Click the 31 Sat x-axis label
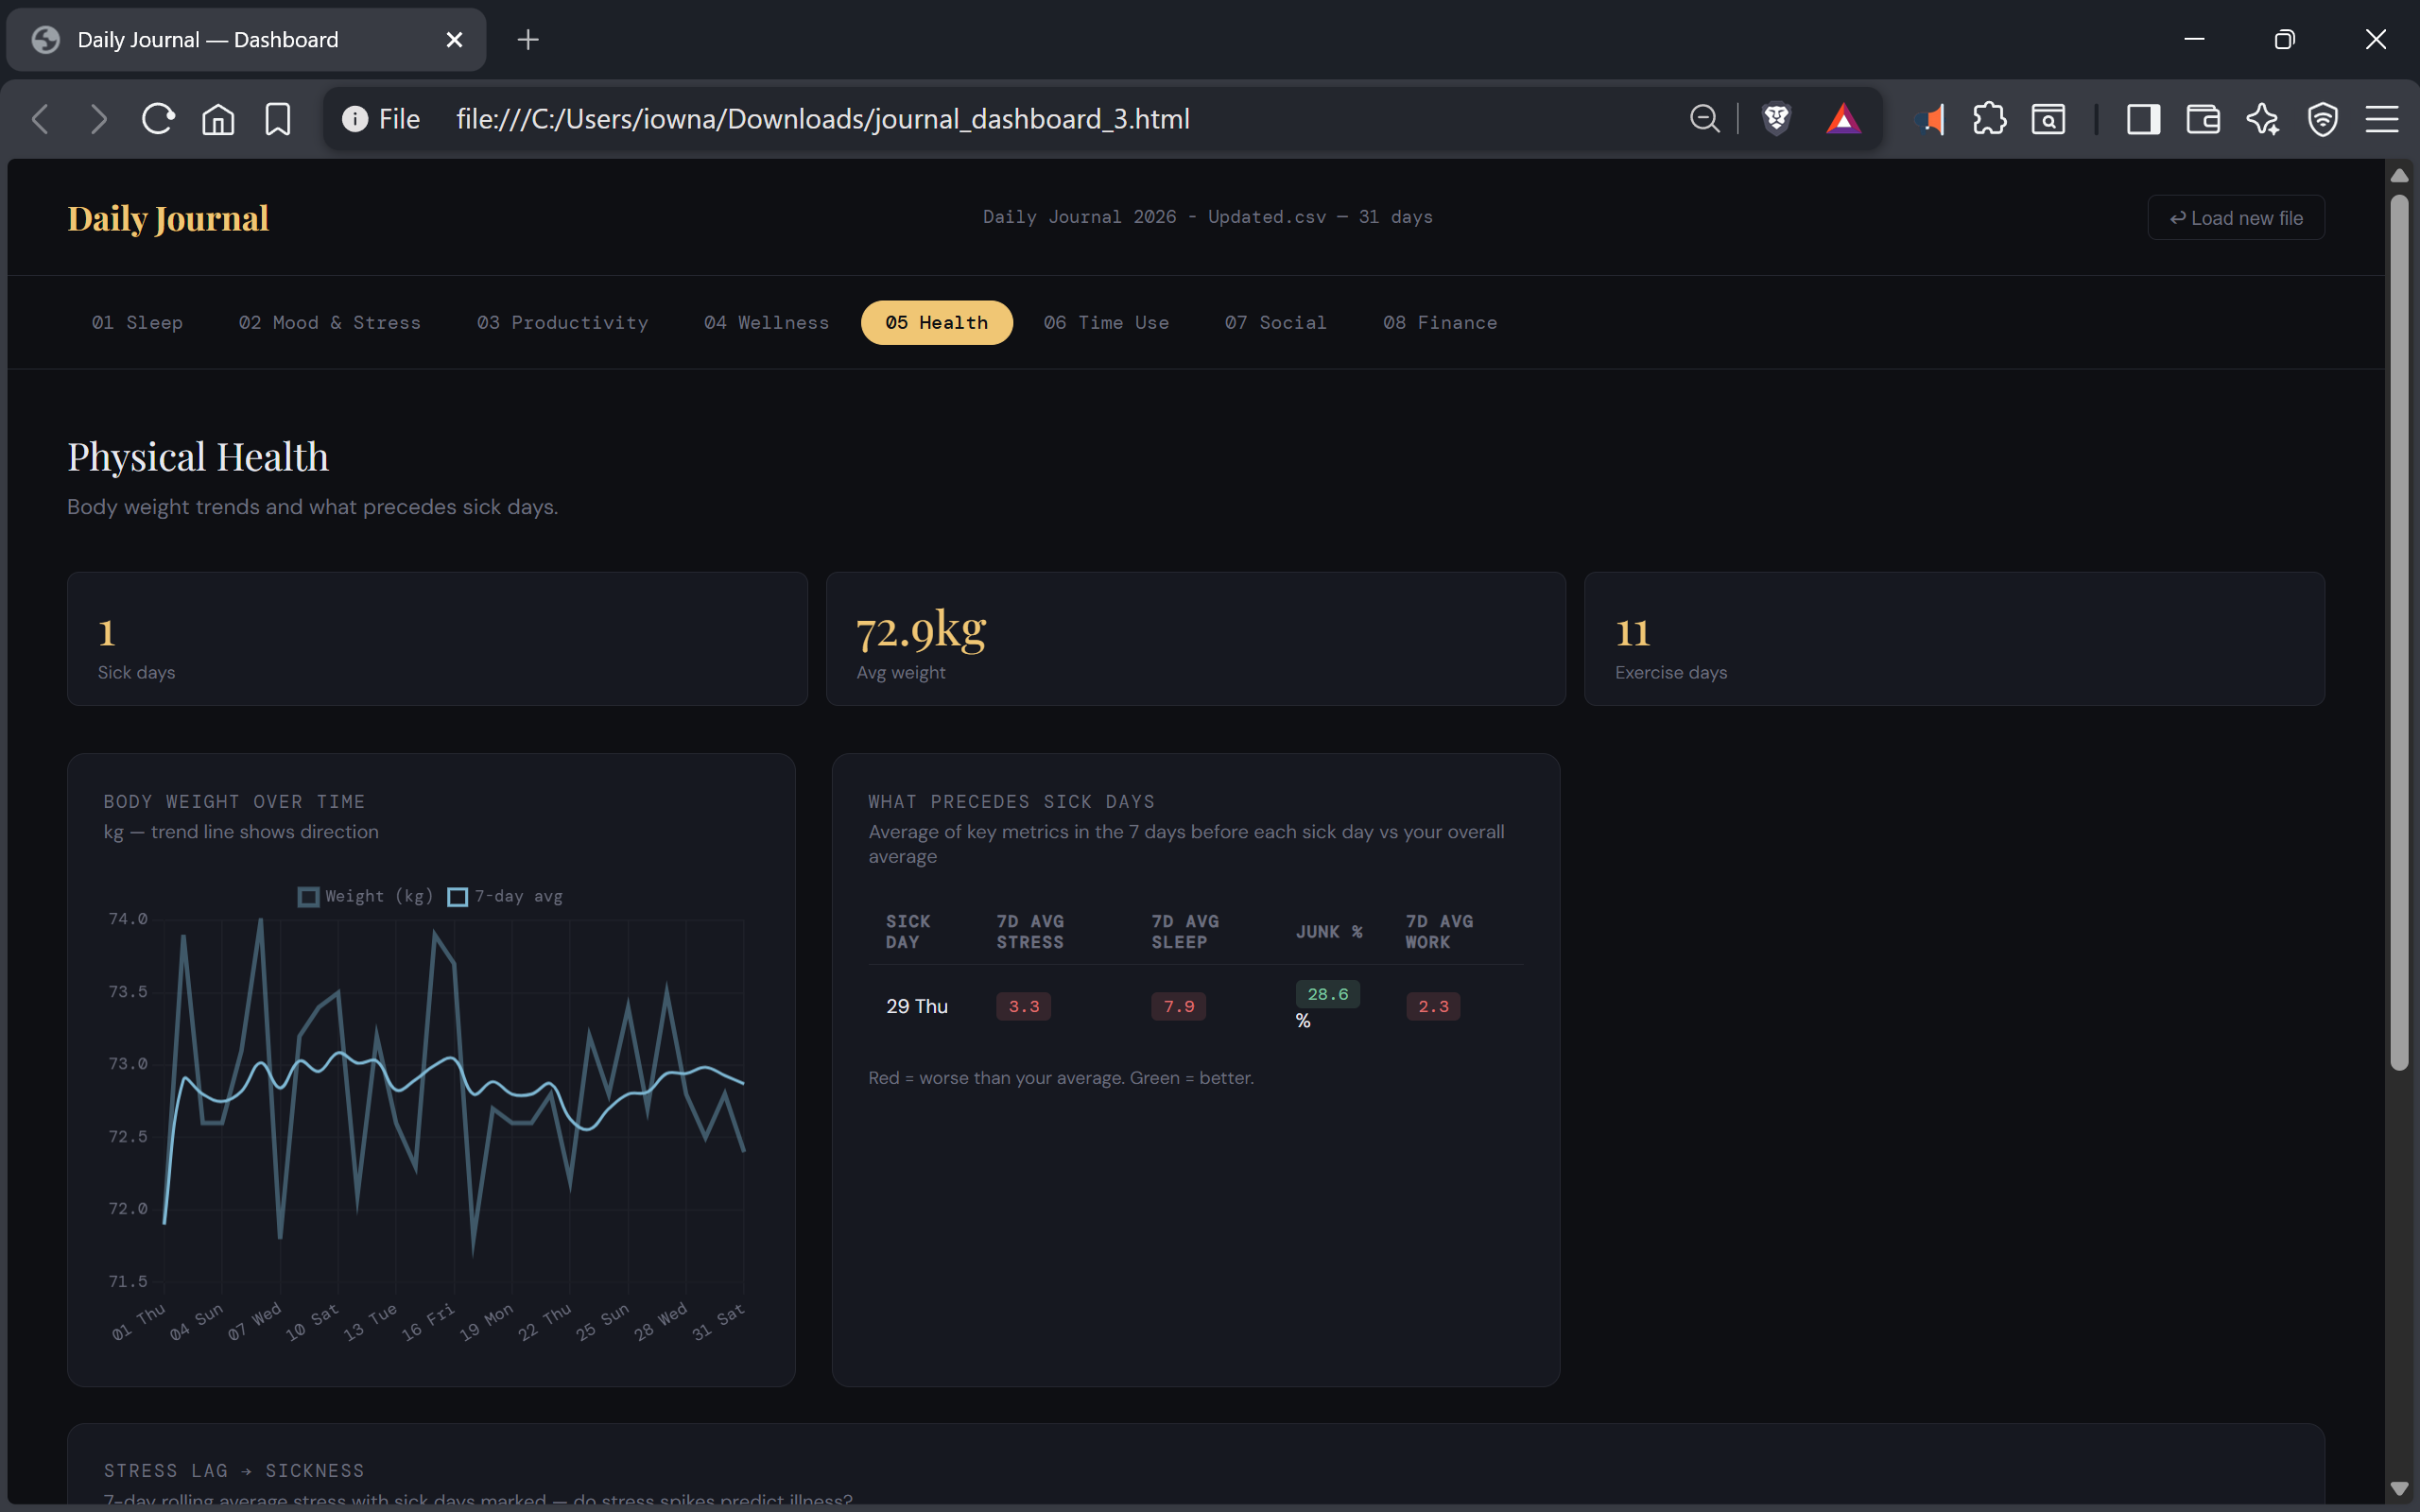 click(718, 1321)
